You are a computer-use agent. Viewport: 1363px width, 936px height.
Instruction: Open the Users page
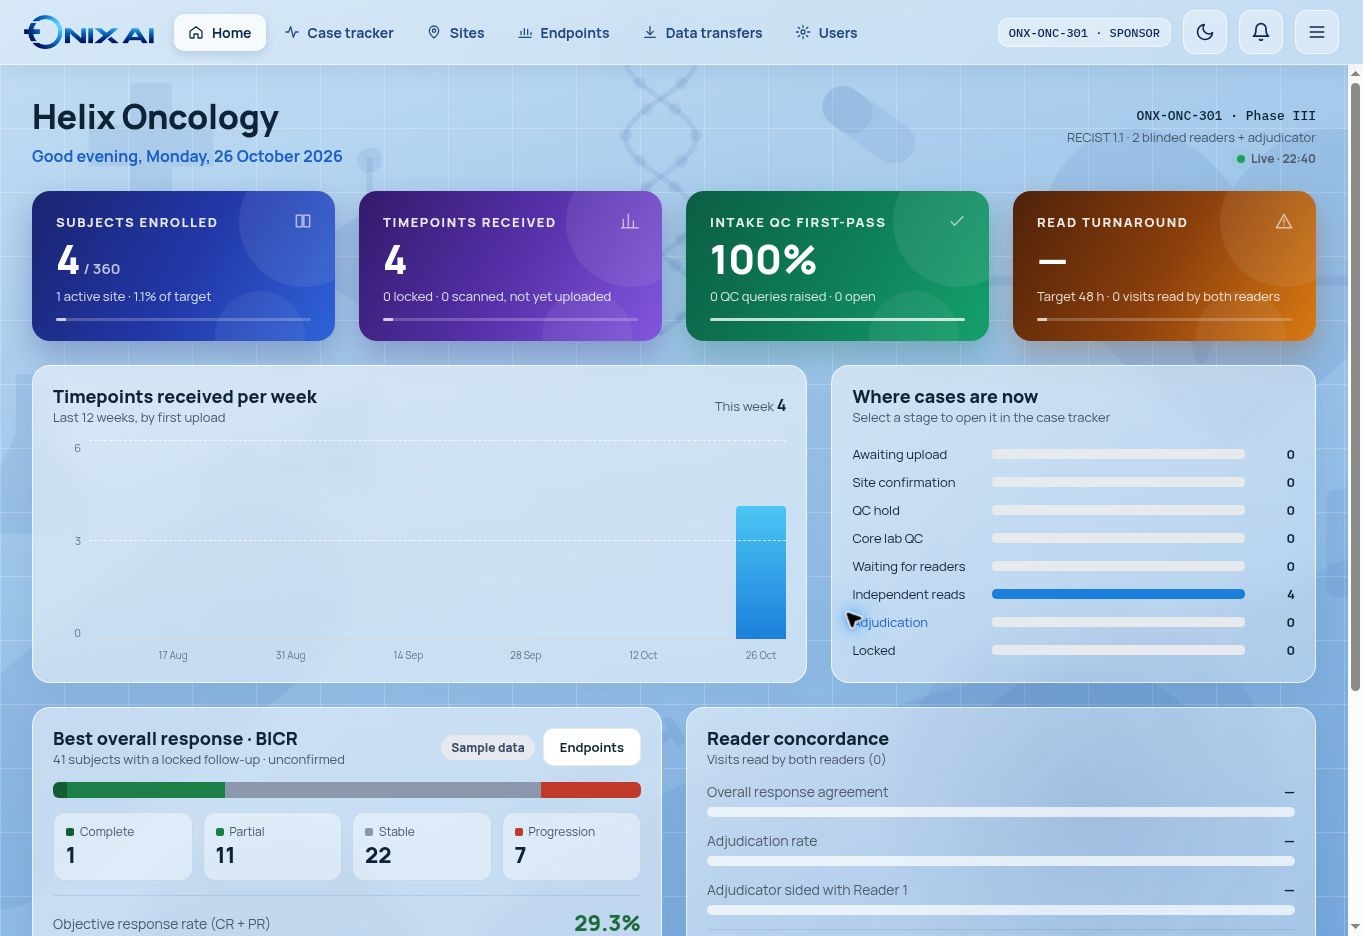point(826,33)
